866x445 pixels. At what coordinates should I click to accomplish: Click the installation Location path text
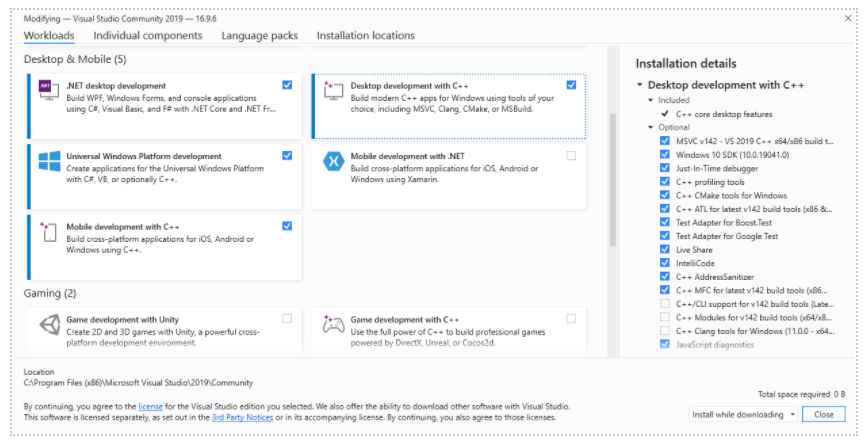[x=138, y=383]
